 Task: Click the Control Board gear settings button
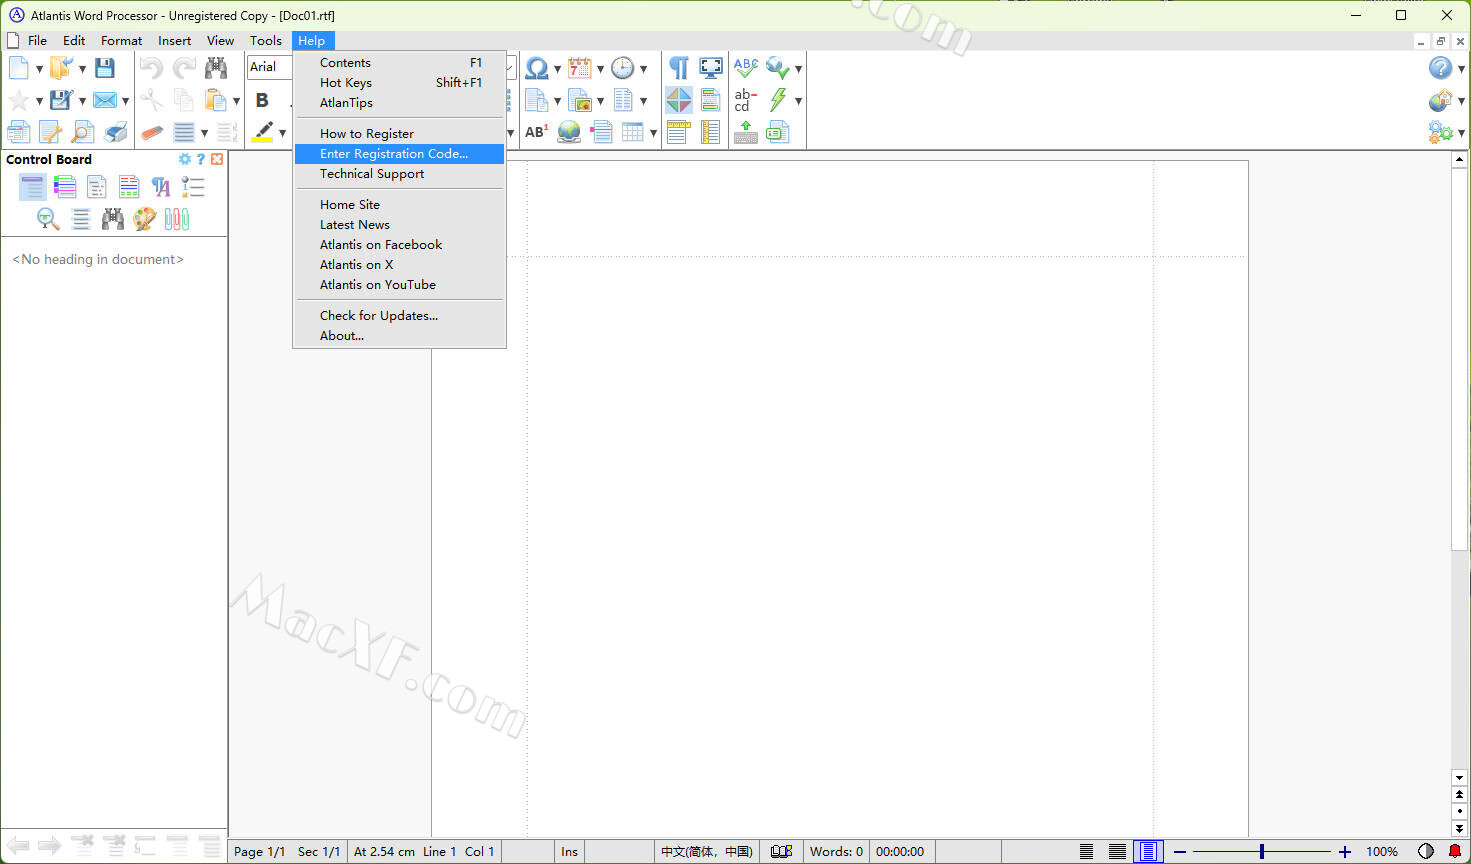click(185, 159)
